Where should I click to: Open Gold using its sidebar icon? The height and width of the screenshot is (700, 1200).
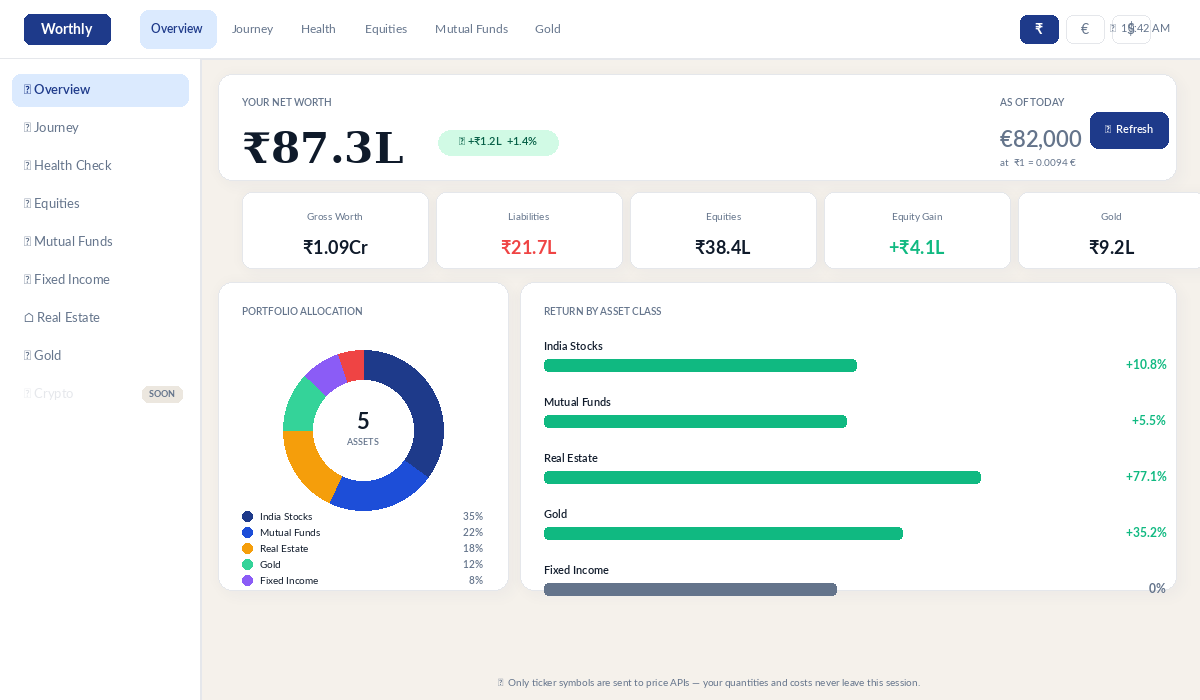point(27,355)
